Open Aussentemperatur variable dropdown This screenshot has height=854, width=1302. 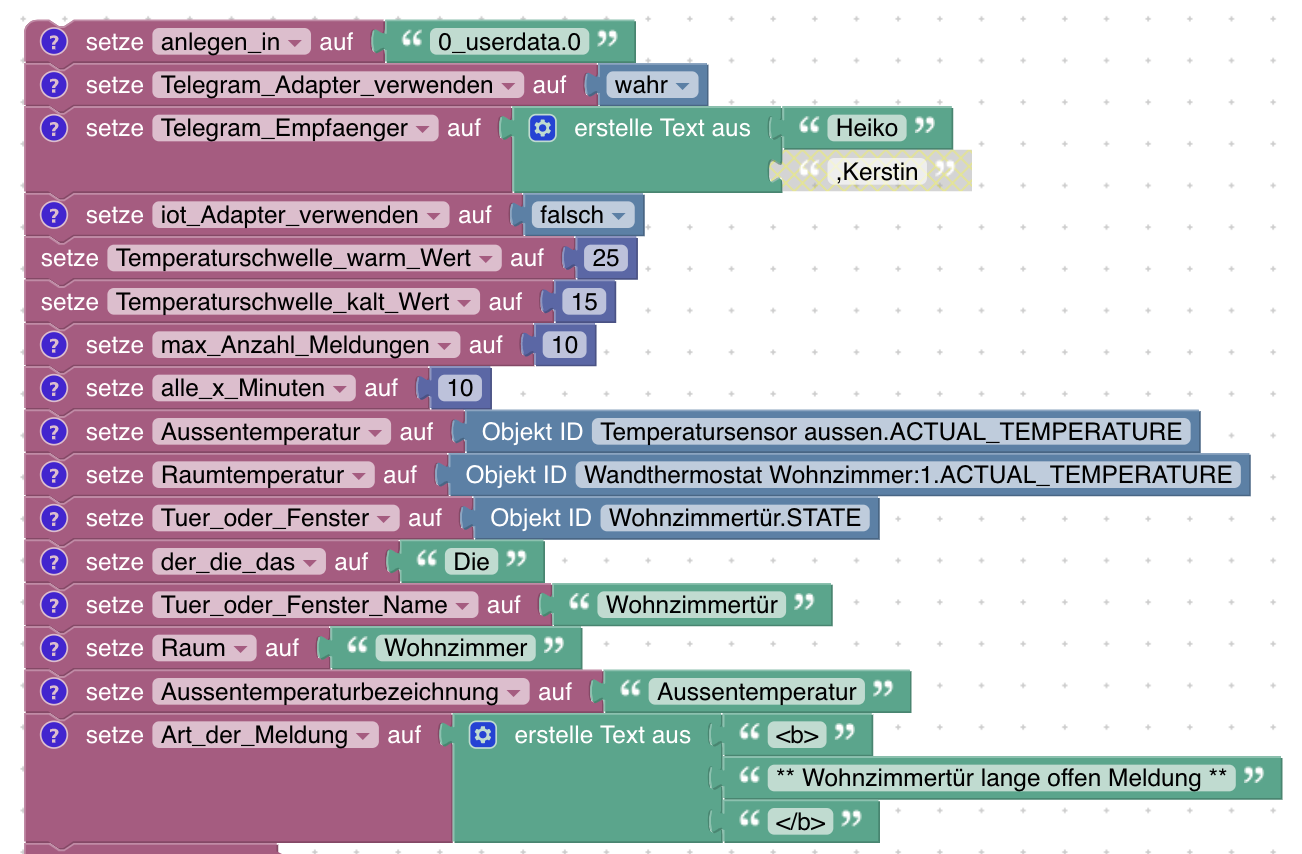coord(272,432)
